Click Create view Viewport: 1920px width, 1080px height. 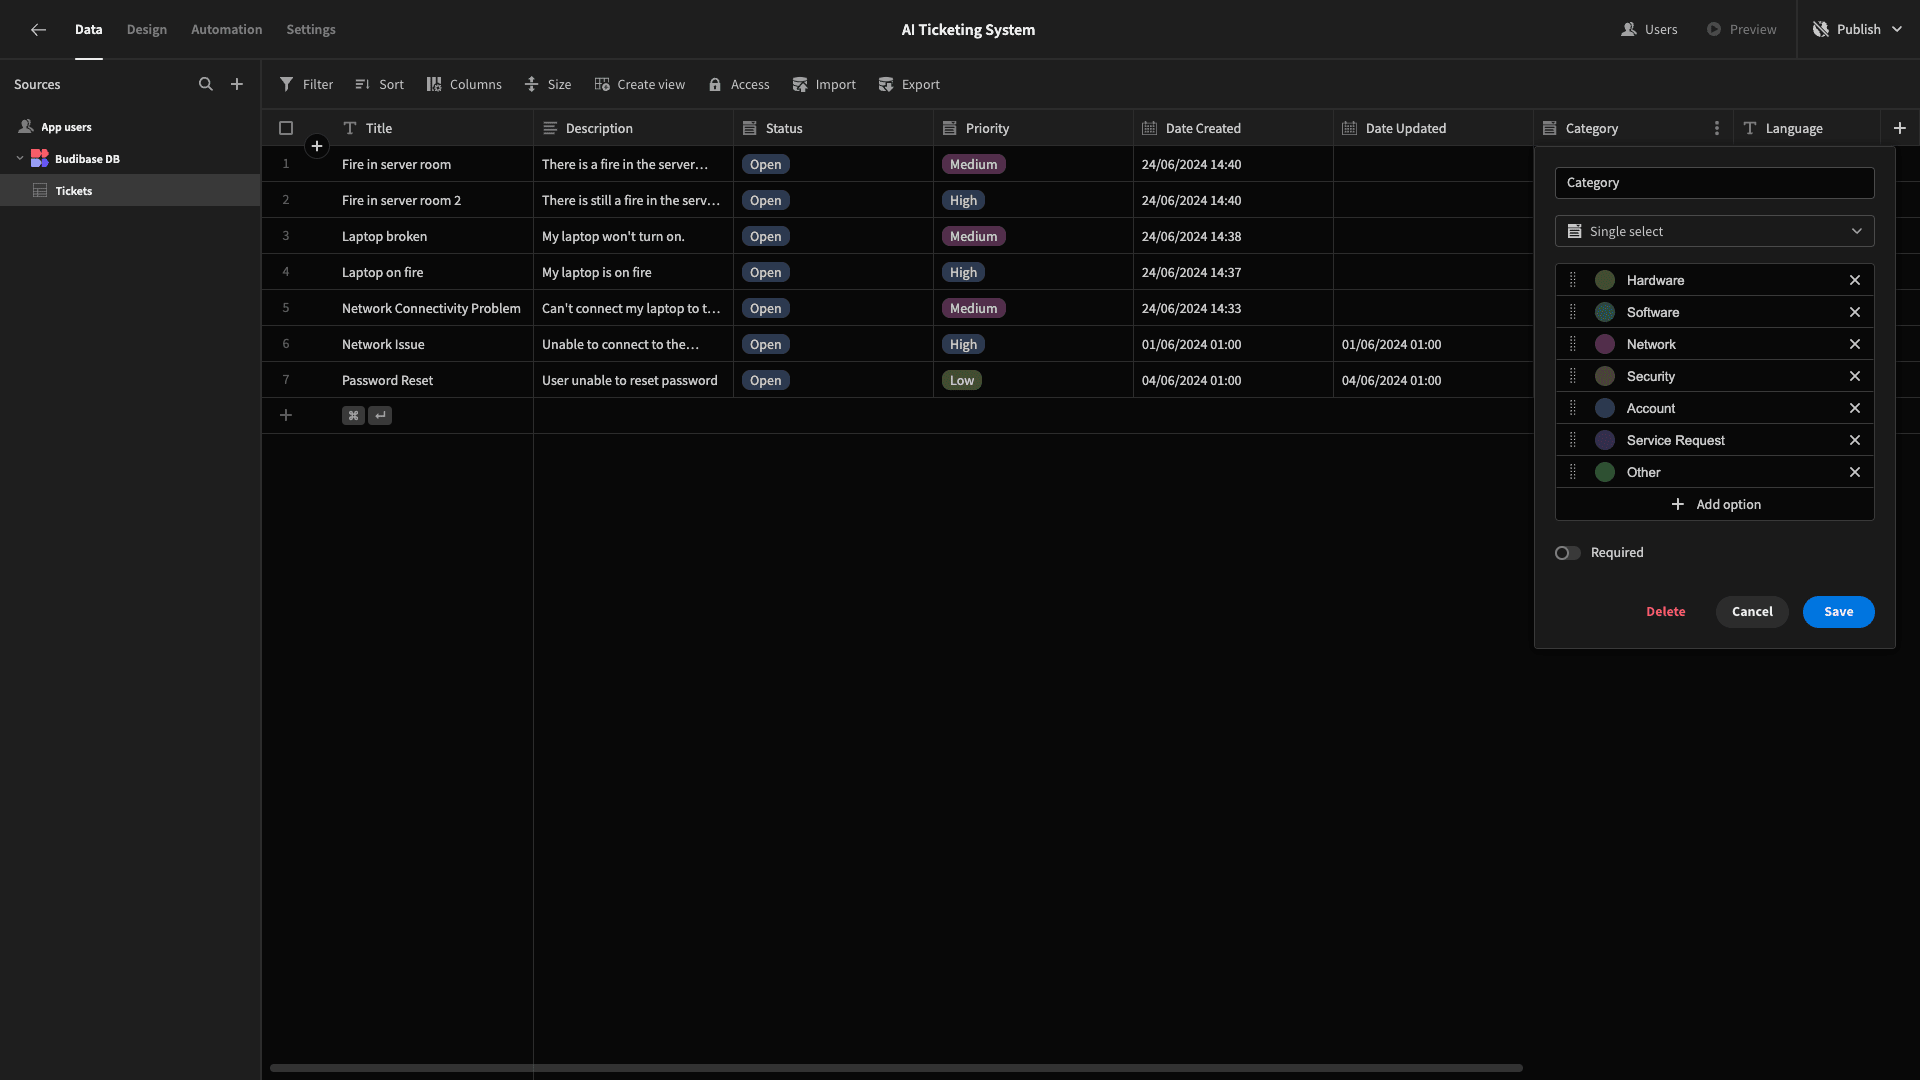(639, 85)
